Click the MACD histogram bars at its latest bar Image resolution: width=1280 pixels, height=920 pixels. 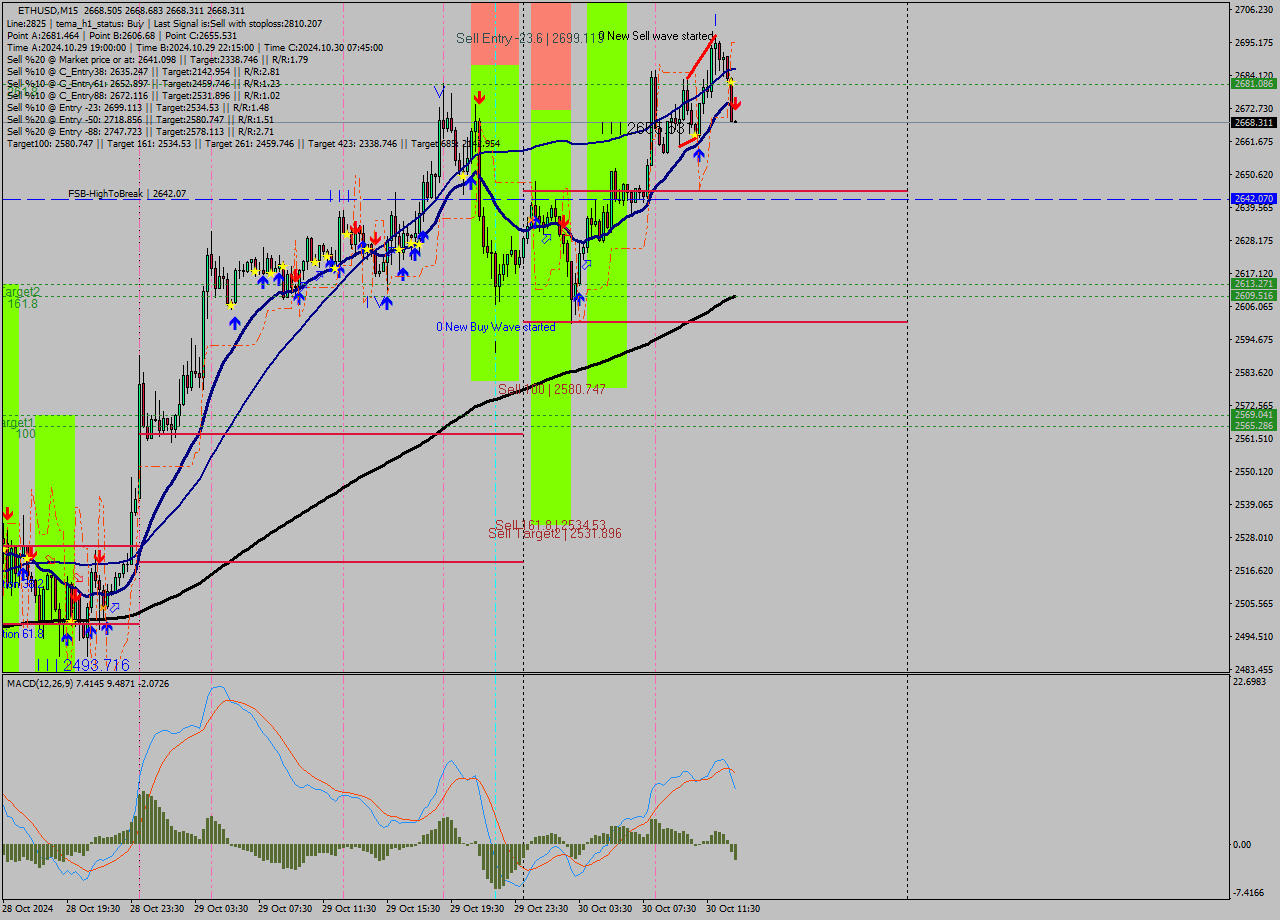point(735,851)
